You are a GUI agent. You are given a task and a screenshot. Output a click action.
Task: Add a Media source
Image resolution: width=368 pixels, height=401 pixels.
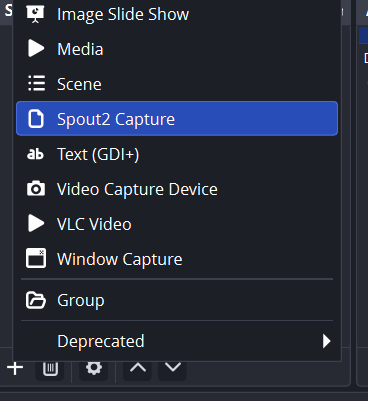pos(177,49)
